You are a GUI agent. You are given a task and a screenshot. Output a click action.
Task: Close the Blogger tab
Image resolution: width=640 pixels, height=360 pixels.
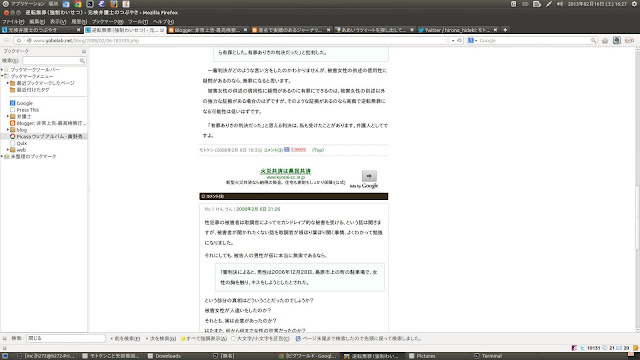point(245,30)
